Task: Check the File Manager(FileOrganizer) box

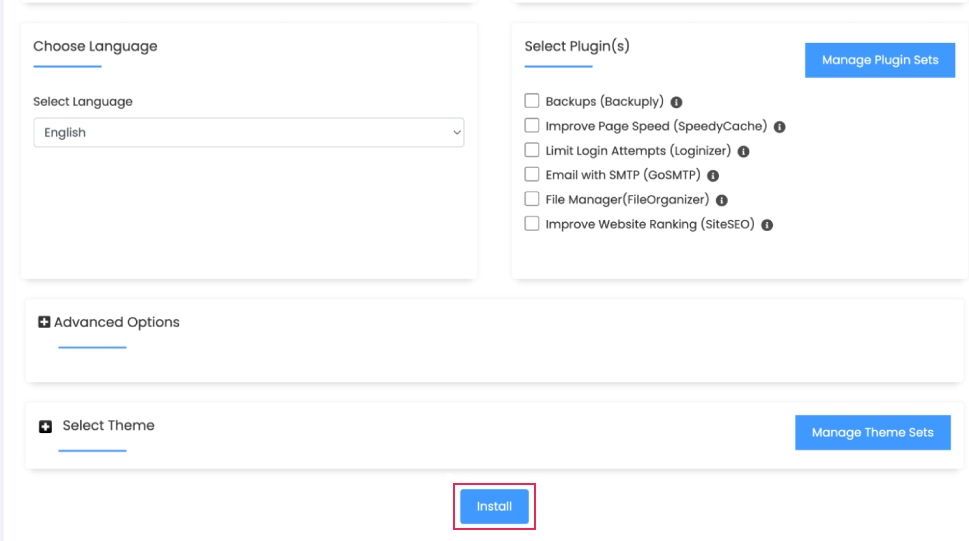Action: (x=531, y=199)
